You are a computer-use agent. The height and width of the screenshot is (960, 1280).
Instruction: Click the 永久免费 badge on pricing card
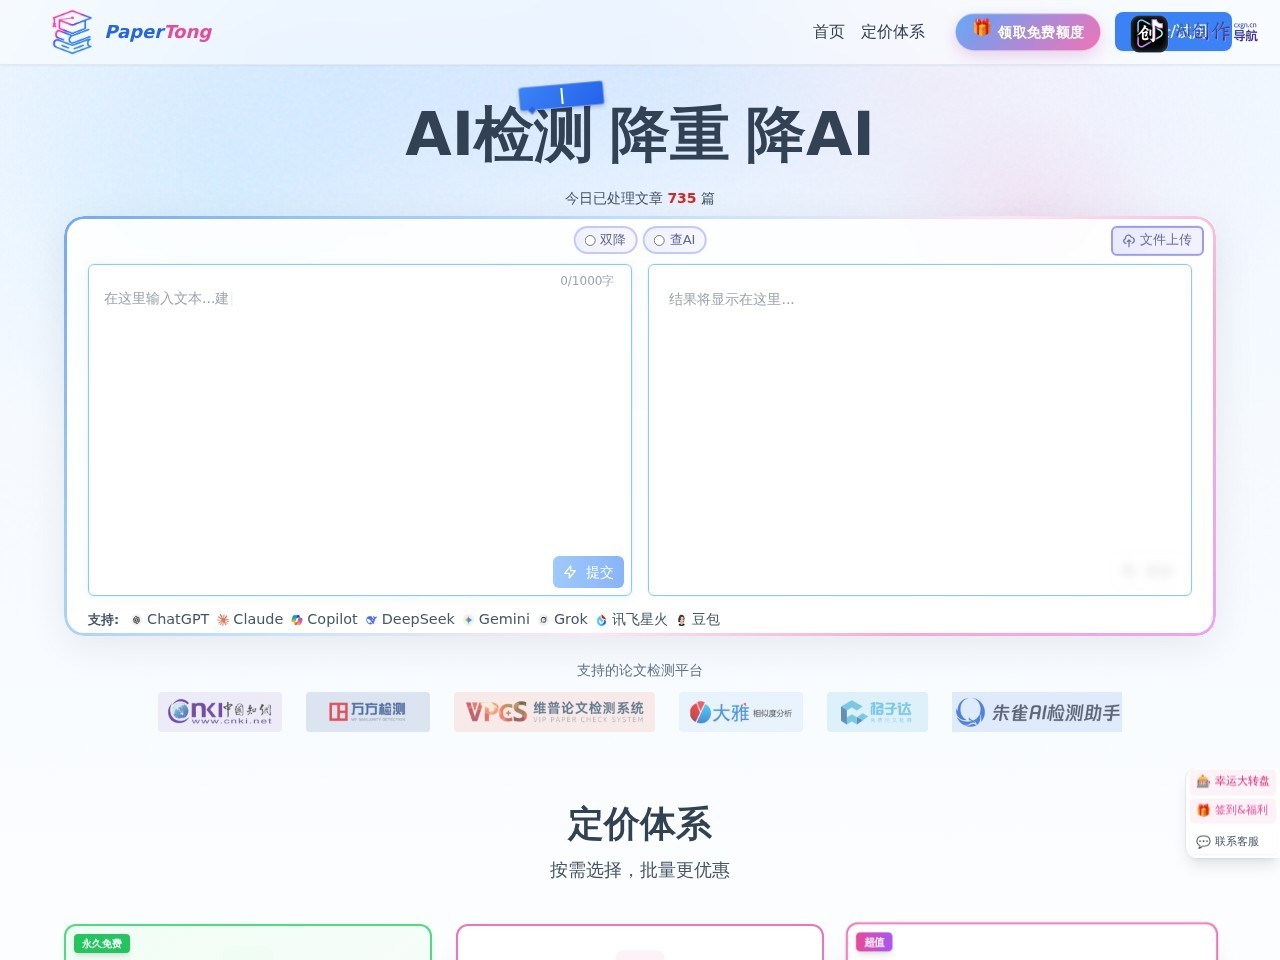[102, 943]
